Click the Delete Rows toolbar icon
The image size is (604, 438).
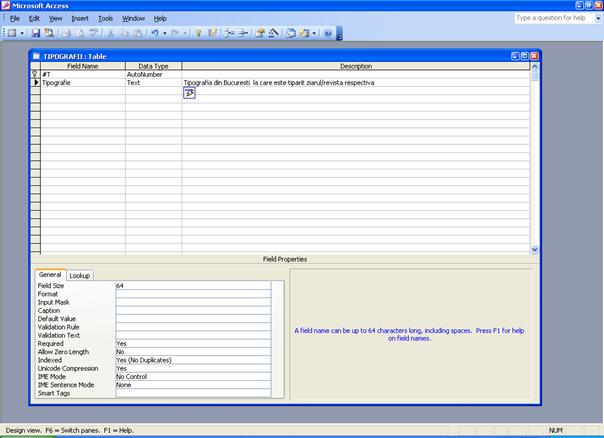[x=242, y=33]
